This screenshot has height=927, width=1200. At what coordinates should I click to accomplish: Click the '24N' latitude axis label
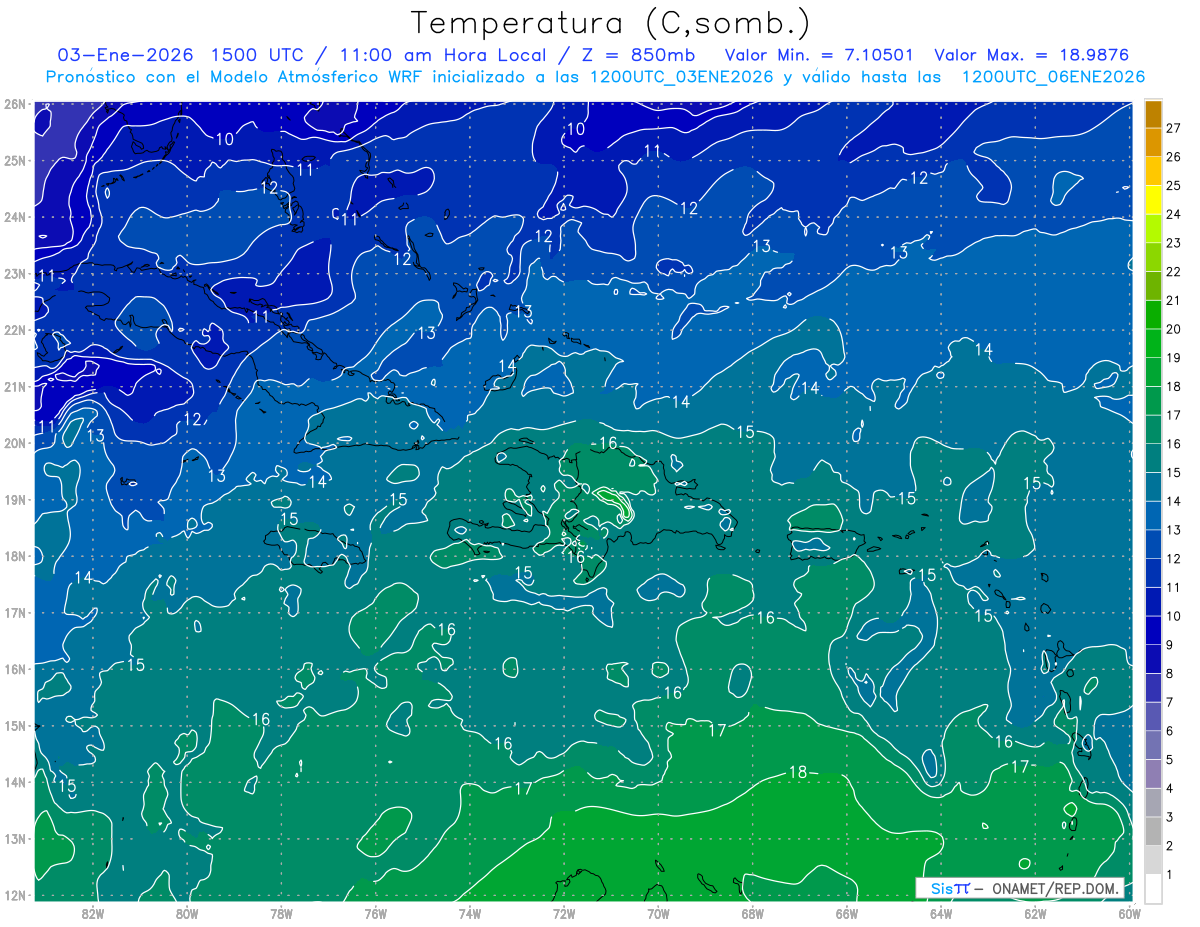[x=14, y=217]
